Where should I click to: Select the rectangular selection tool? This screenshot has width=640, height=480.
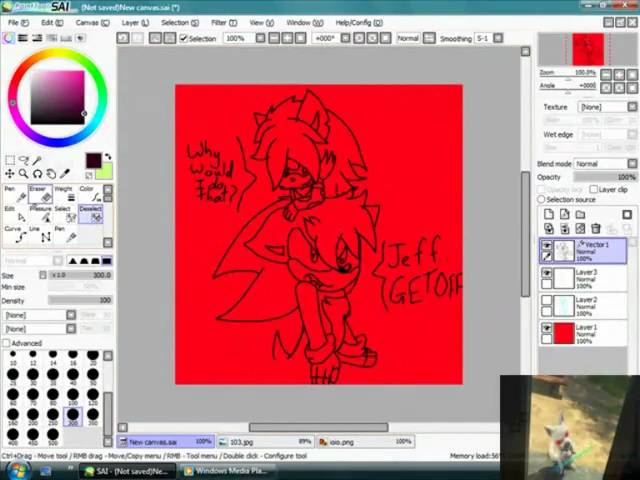(10, 160)
